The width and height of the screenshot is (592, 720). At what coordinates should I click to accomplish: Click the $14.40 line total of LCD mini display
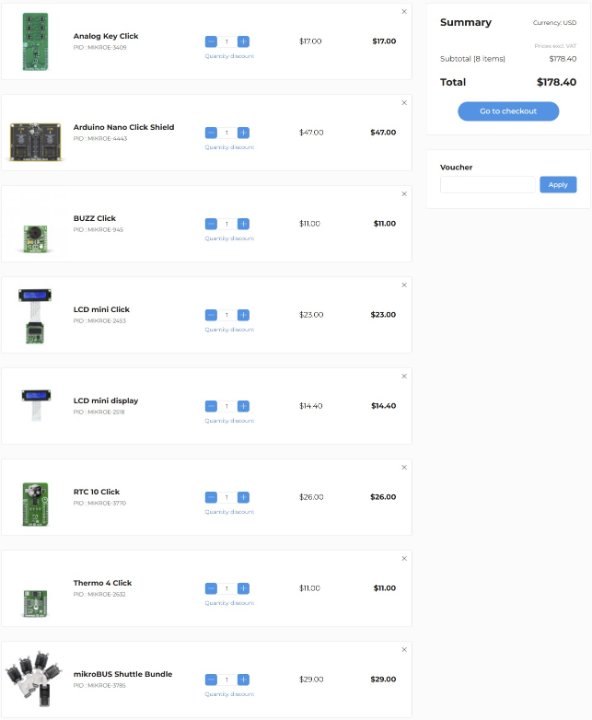coord(383,406)
